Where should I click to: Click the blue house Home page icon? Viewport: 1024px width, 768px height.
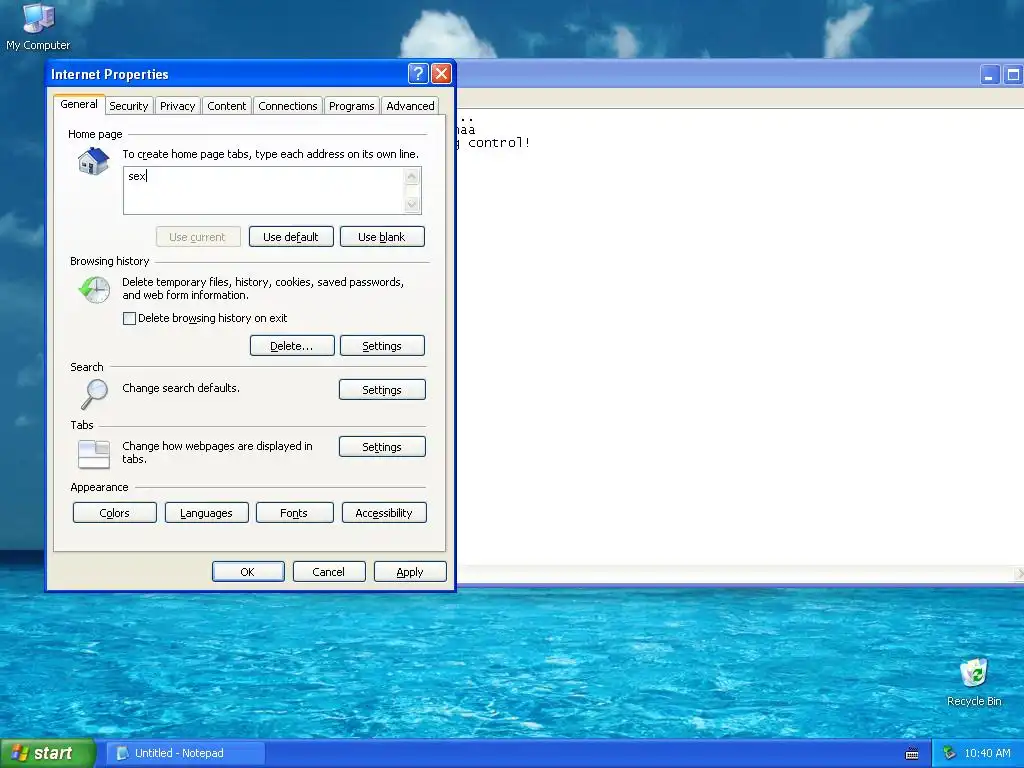click(x=93, y=161)
